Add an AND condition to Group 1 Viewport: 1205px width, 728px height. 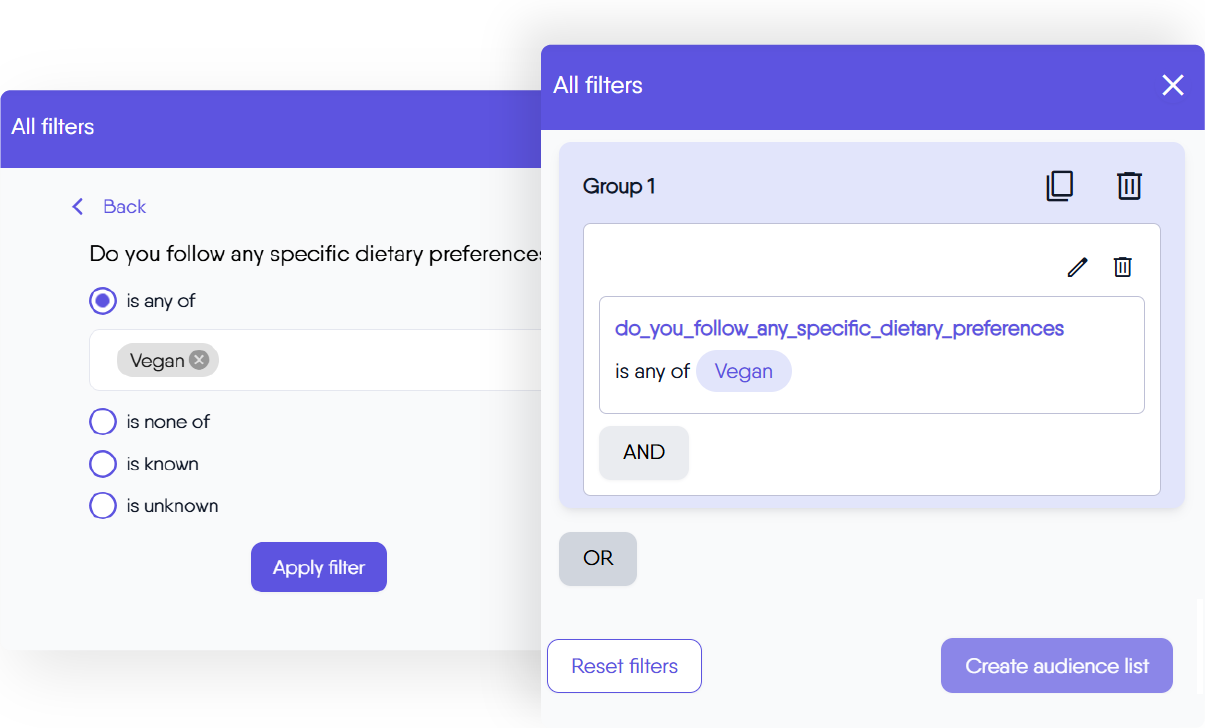click(x=644, y=452)
